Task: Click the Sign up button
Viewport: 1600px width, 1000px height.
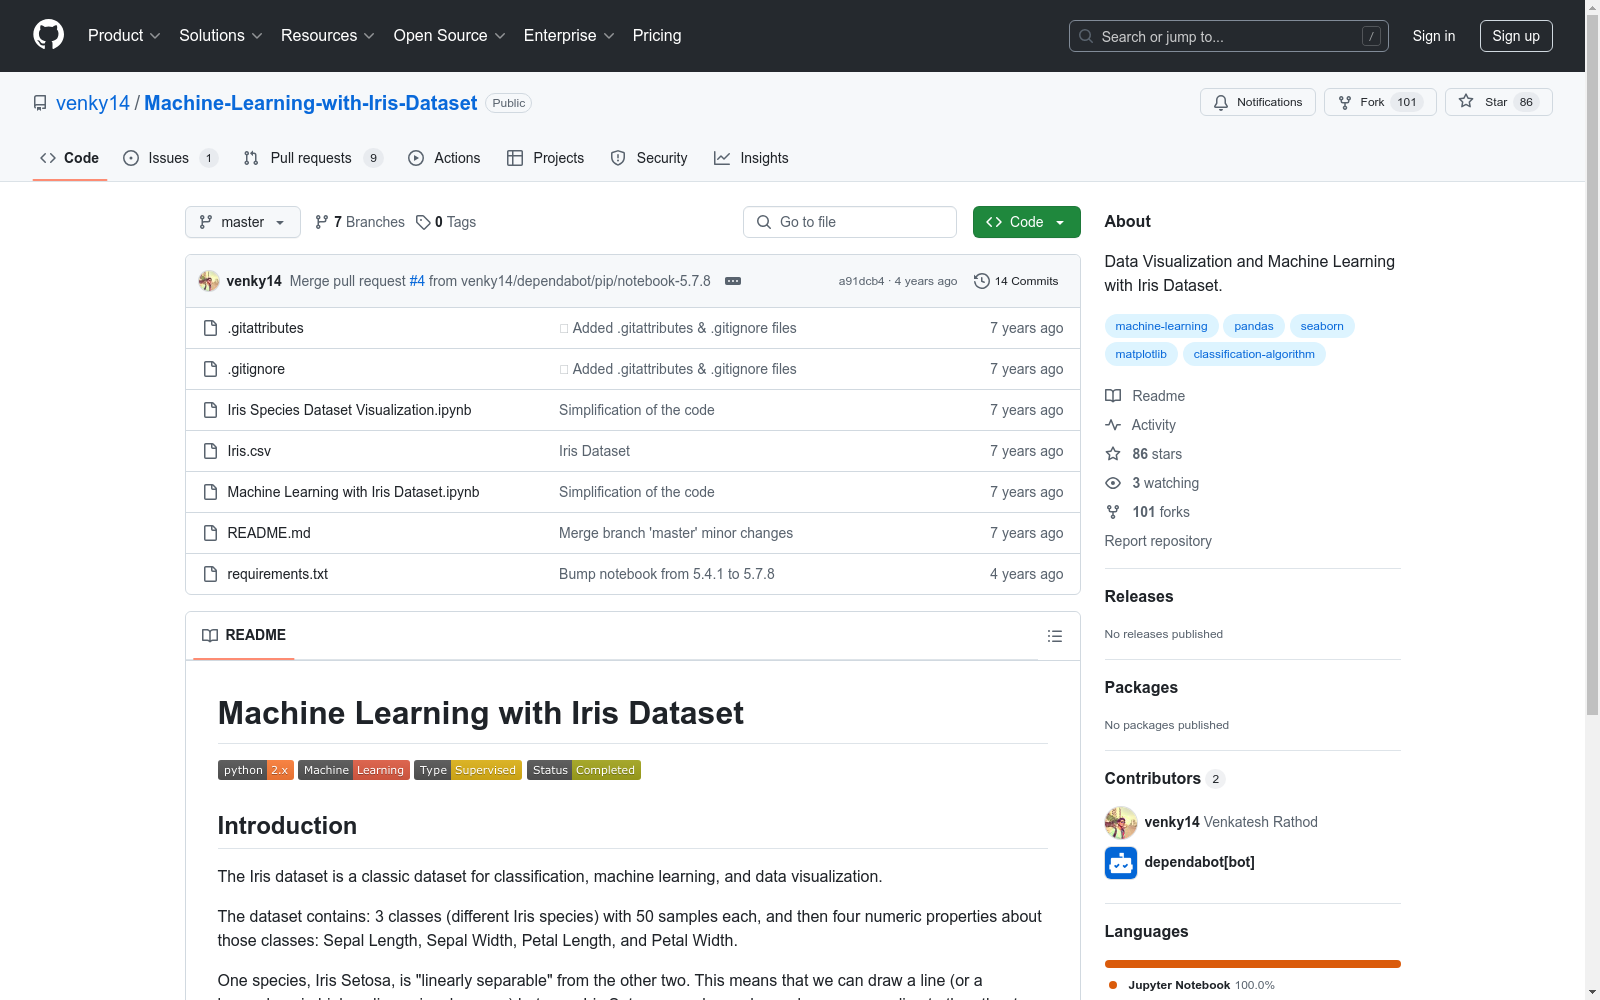Action: coord(1516,36)
